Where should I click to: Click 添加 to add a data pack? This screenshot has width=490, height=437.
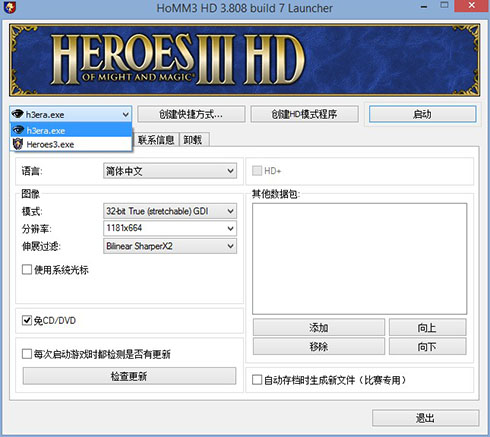pyautogui.click(x=319, y=327)
